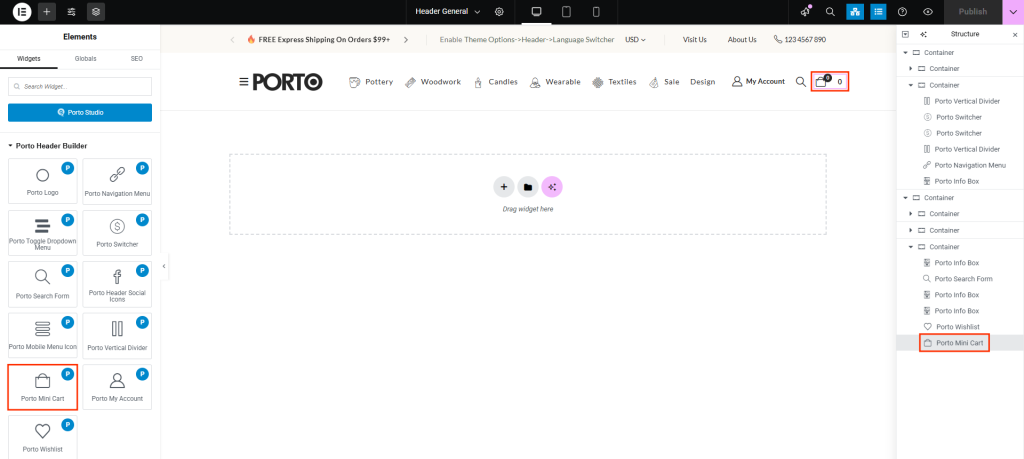Select the Porto Wishlist widget
Viewport: 1024px width, 459px height.
[42, 437]
